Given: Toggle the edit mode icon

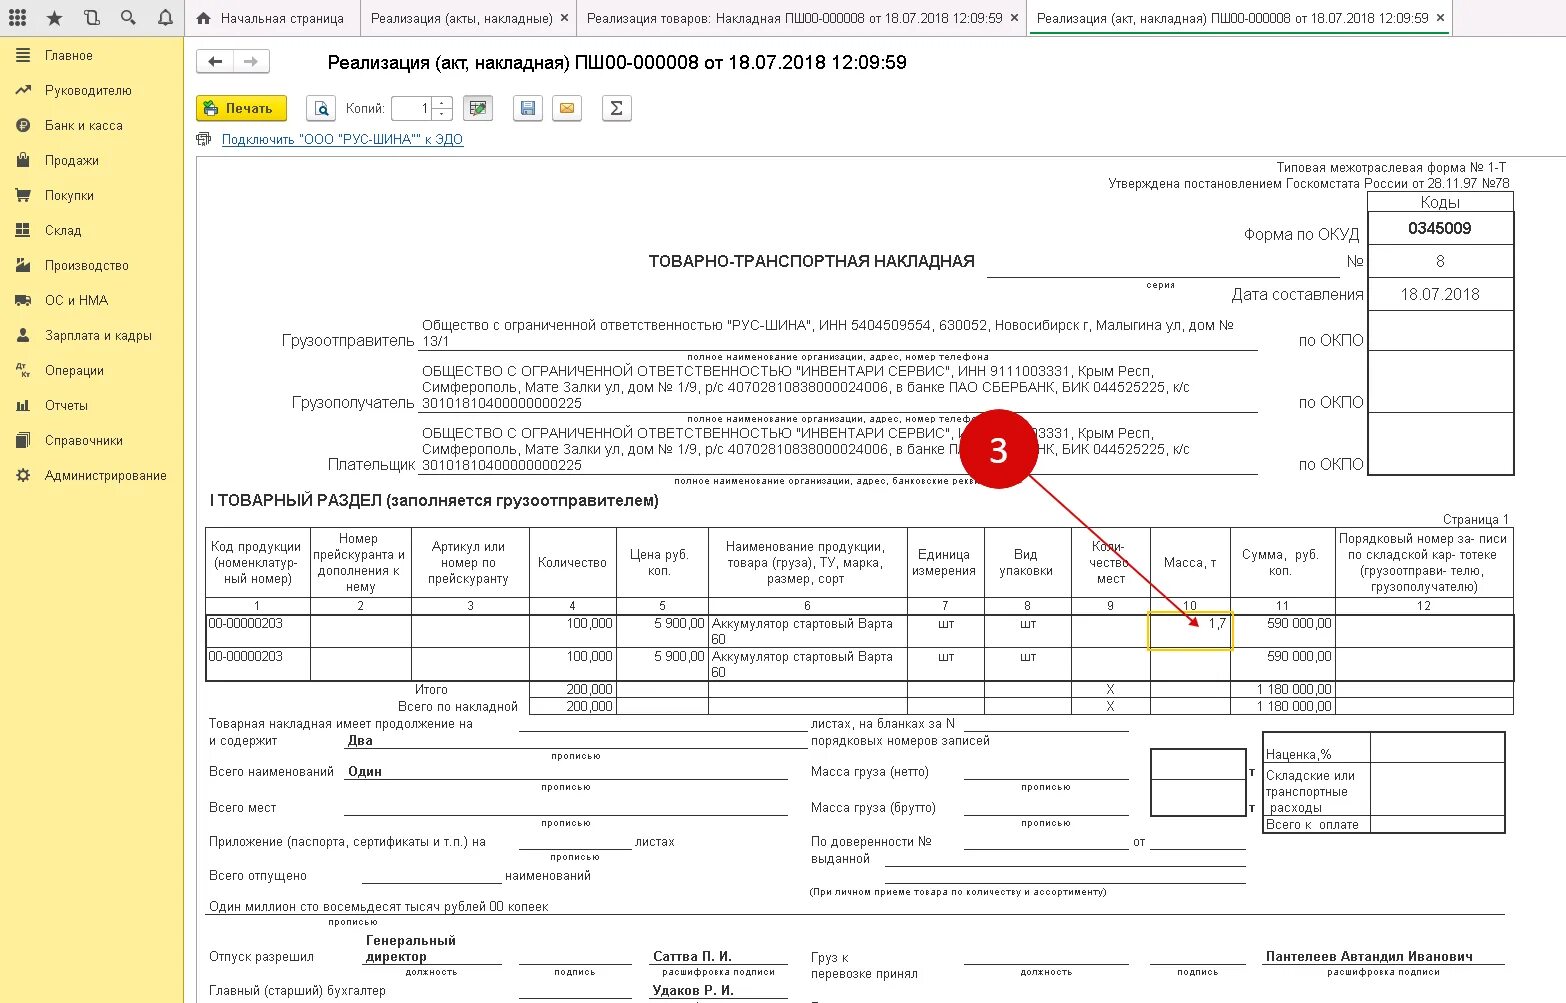Looking at the screenshot, I should (x=478, y=108).
